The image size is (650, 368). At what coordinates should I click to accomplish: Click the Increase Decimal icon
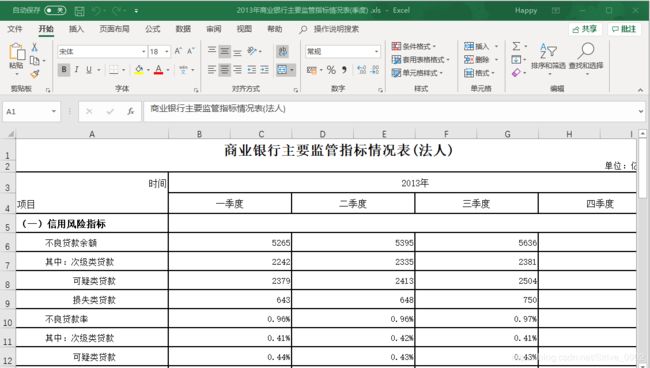pos(361,70)
